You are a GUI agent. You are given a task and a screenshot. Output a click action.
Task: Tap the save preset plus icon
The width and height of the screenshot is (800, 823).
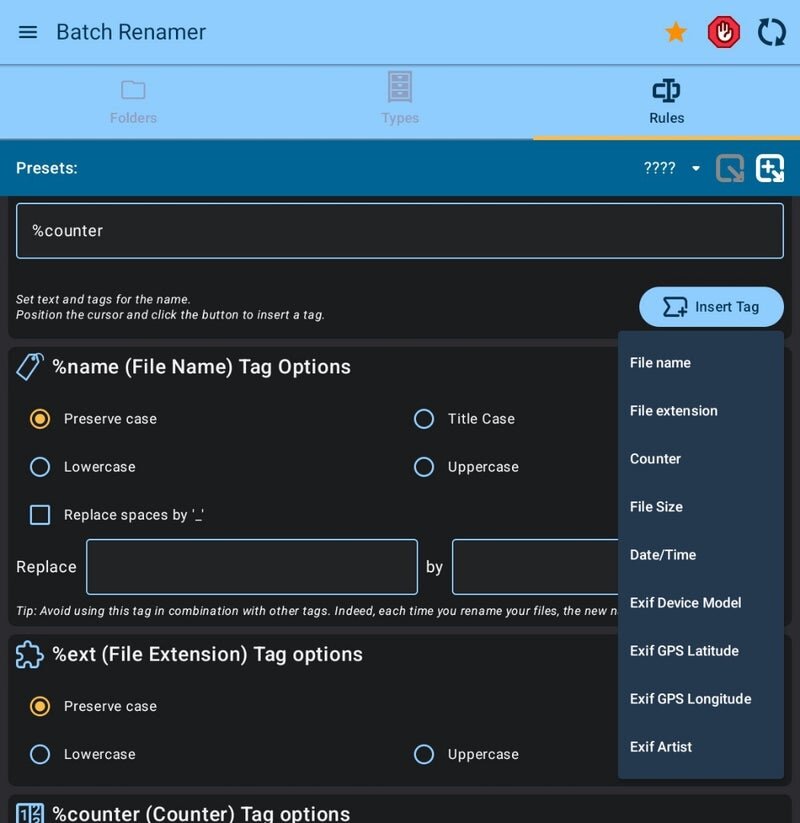(770, 168)
